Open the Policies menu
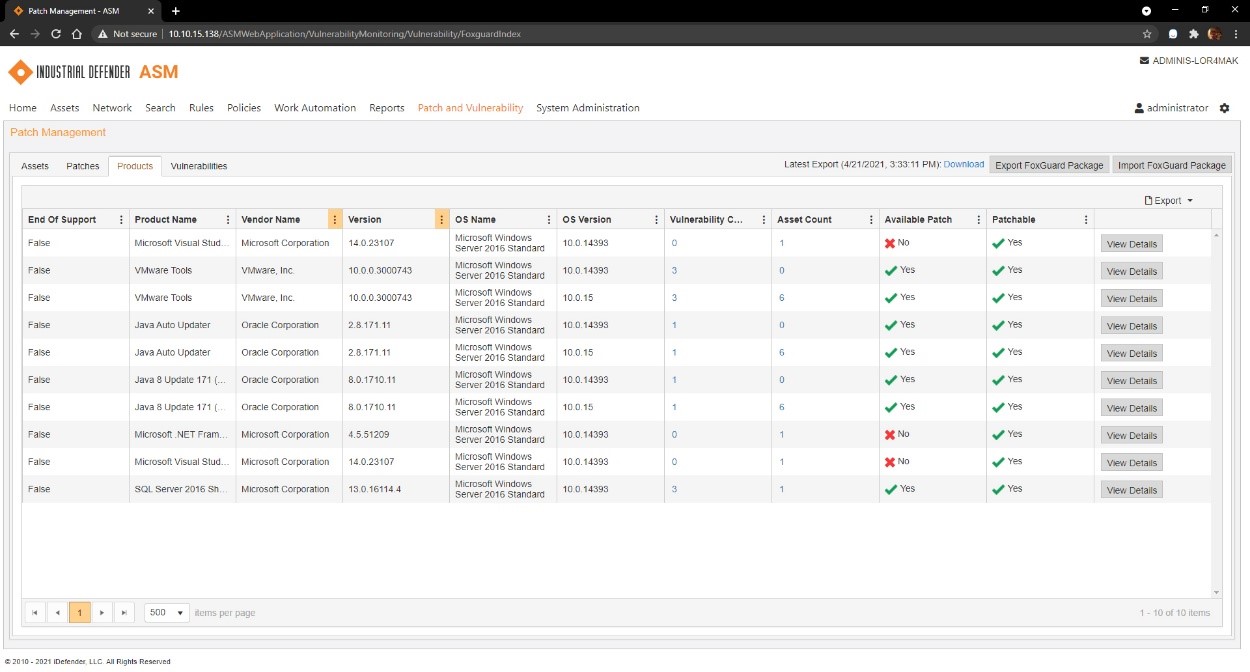Image resolution: width=1250 pixels, height=672 pixels. pyautogui.click(x=244, y=108)
